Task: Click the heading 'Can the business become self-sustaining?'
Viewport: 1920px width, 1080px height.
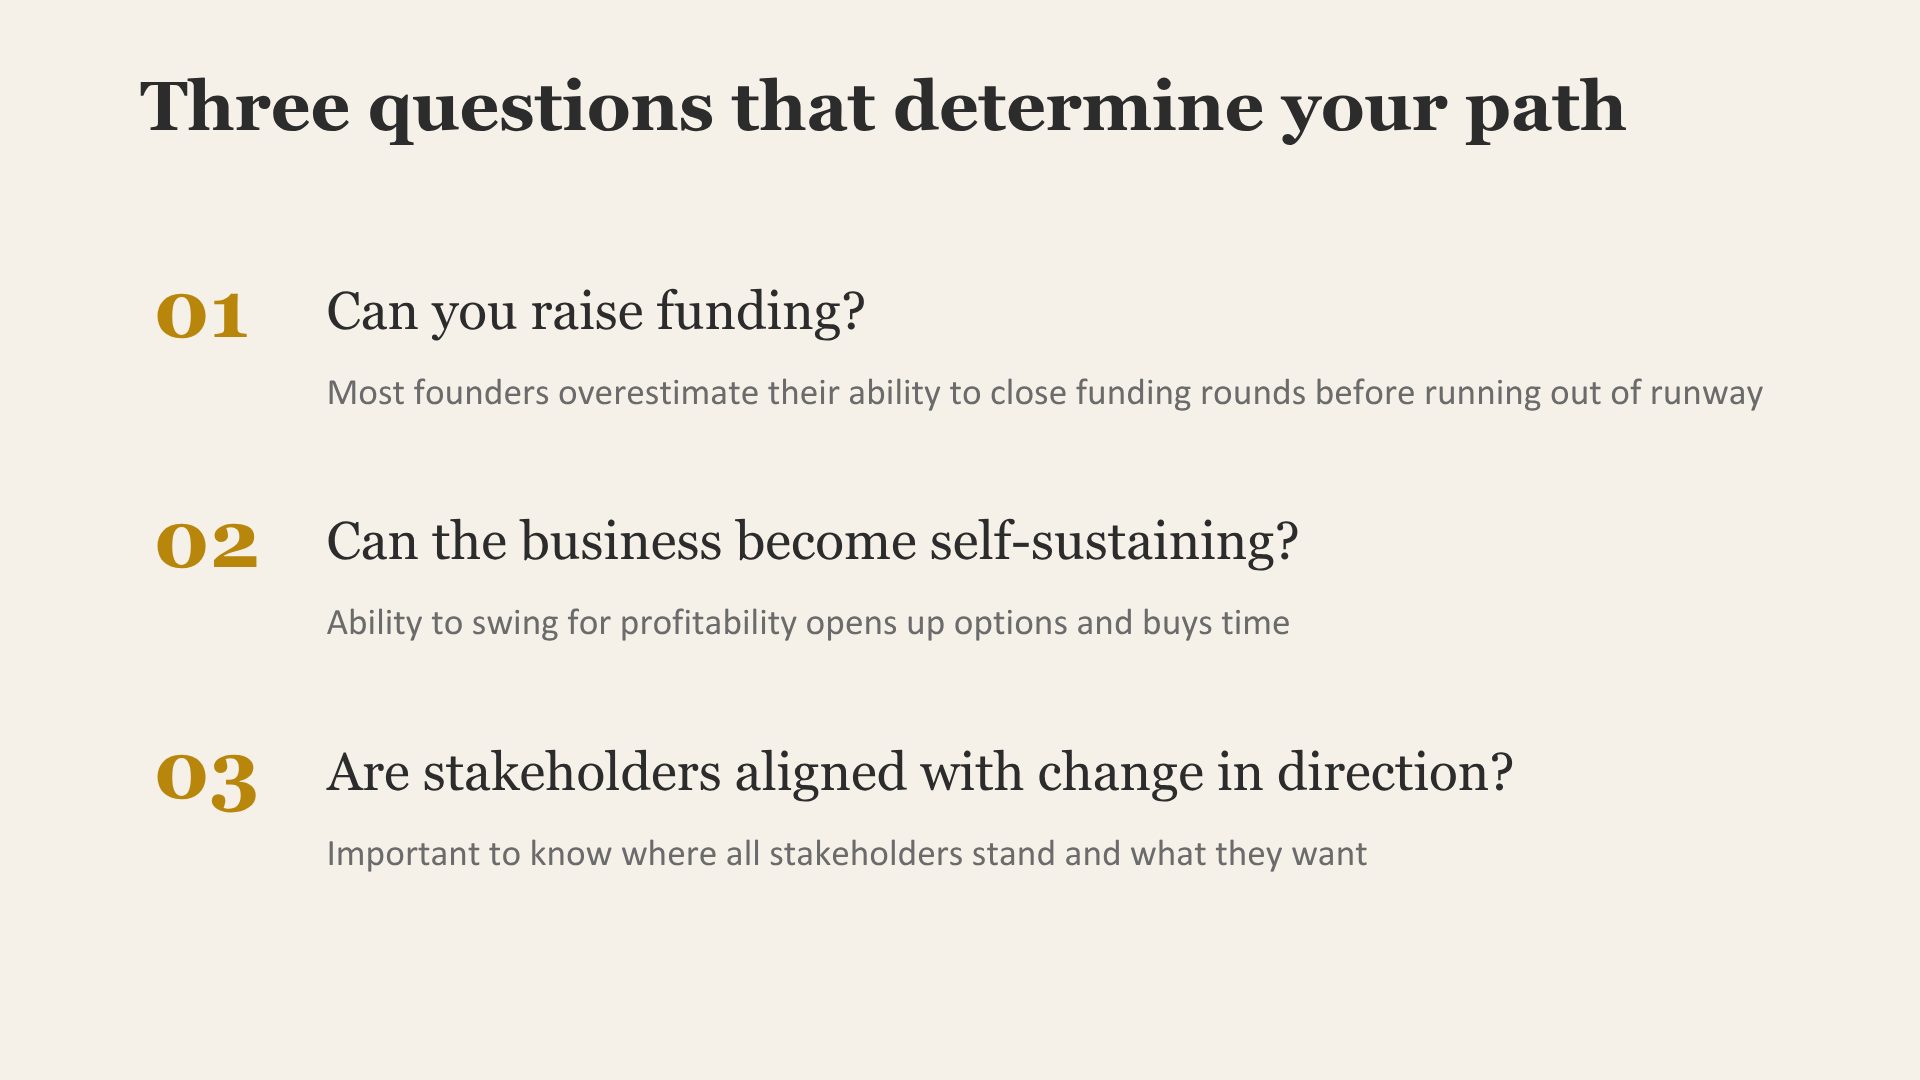Action: point(813,542)
